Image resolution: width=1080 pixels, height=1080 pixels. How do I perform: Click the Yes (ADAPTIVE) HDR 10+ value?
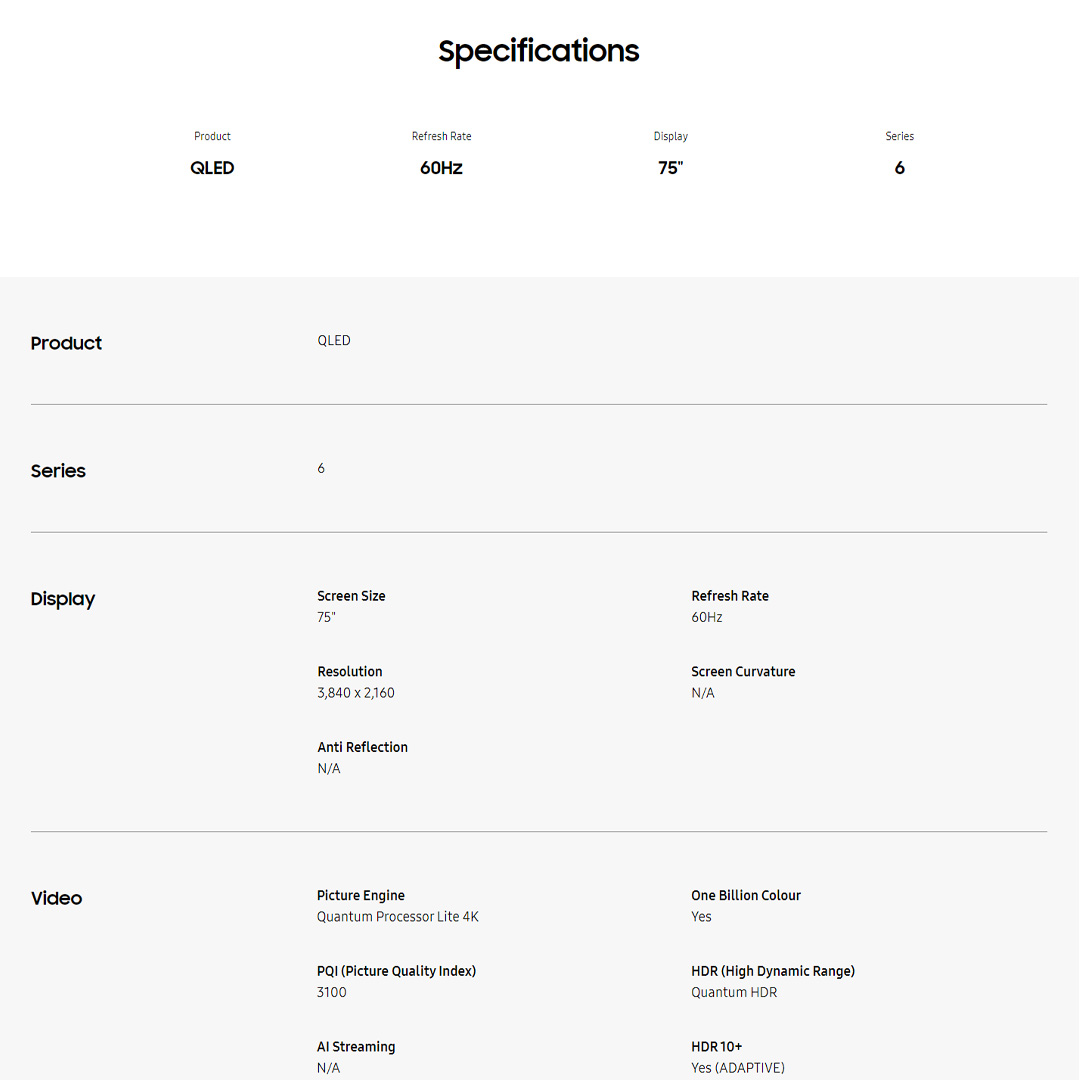pyautogui.click(x=738, y=1068)
